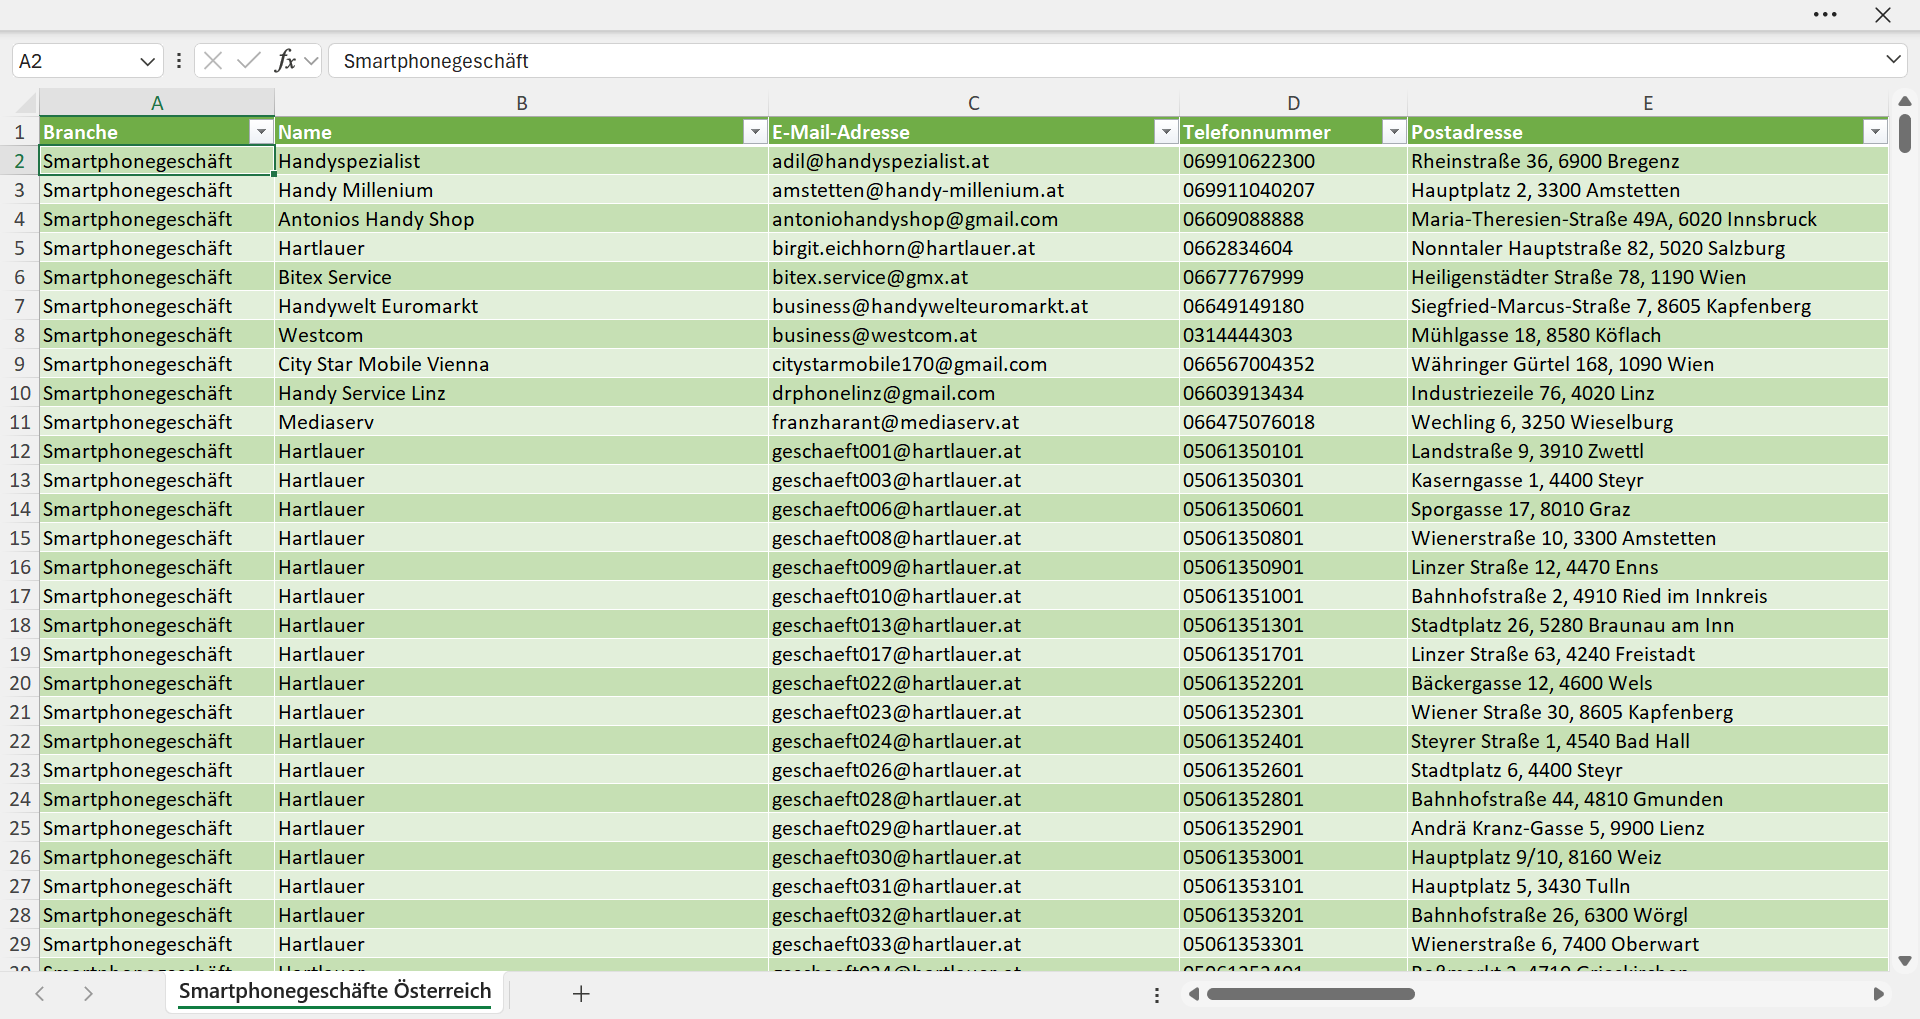Select the Smartphonegeschäfte Österreich sheet tab

[335, 992]
